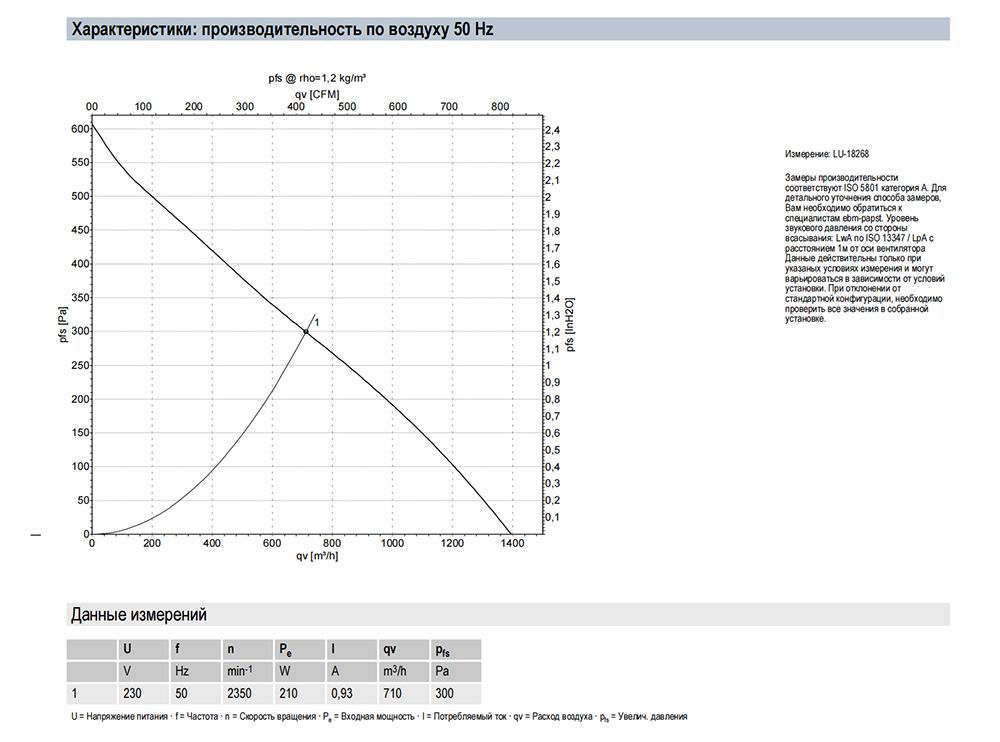This screenshot has width=1000, height=742.
Task: Click the abbreviations footnote below the table
Action: (379, 717)
